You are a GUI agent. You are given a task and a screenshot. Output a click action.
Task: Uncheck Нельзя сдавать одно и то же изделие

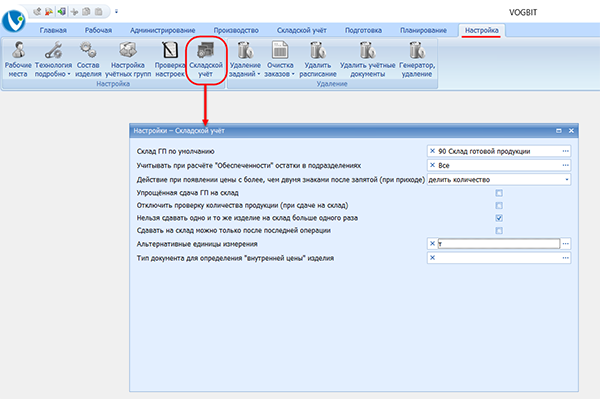[x=499, y=218]
